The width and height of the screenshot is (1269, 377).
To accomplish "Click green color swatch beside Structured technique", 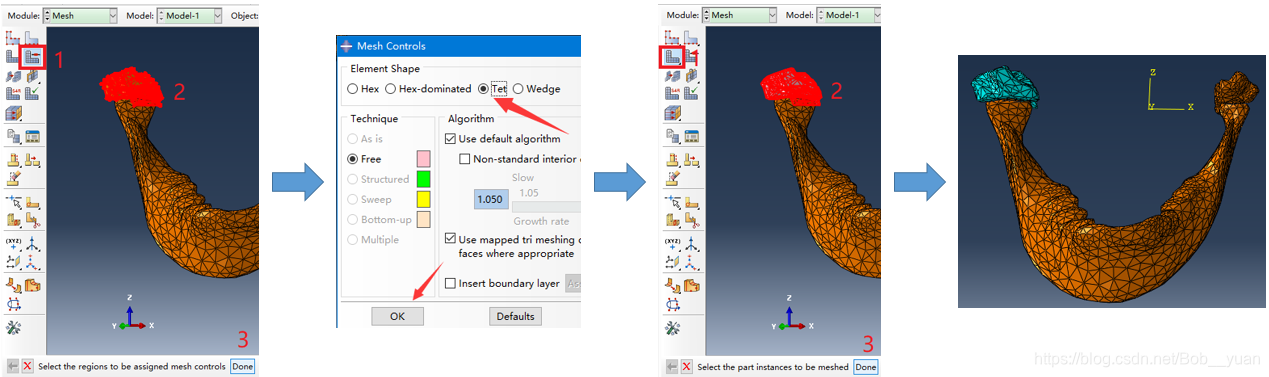I will (x=423, y=179).
